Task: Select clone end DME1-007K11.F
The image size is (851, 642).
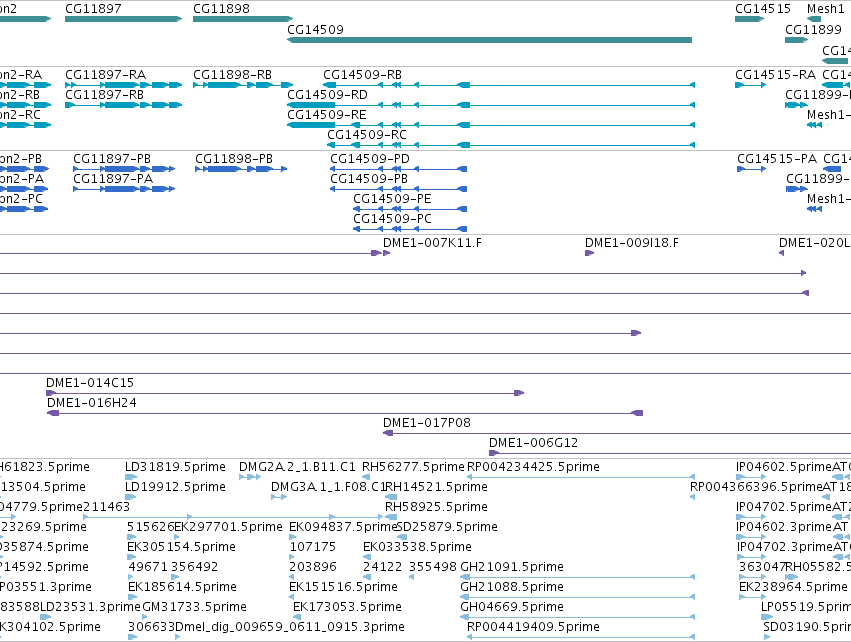Action: tap(386, 253)
